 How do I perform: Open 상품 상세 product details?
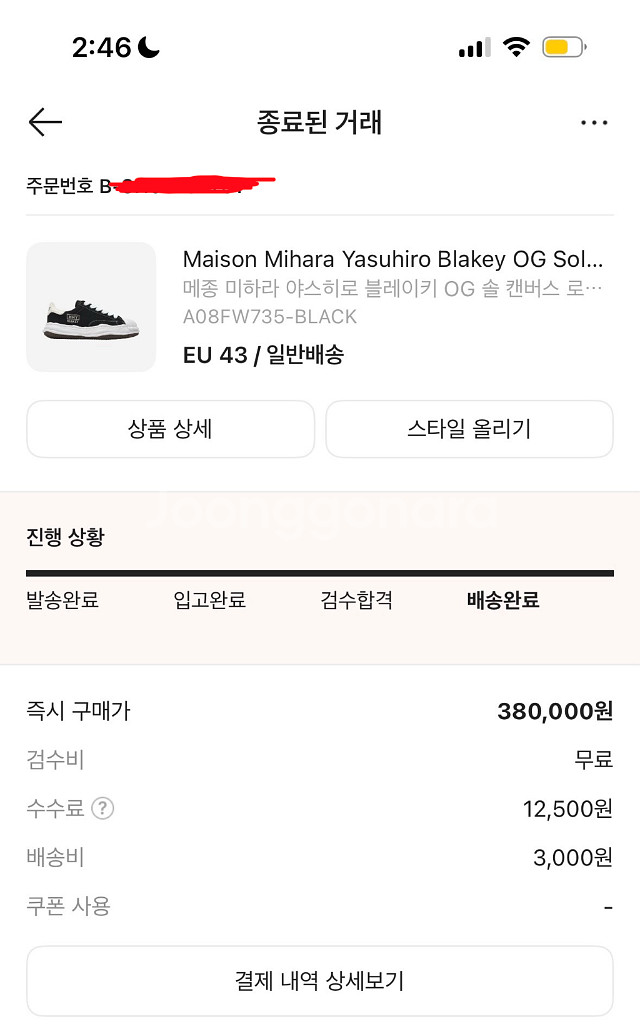coord(170,428)
